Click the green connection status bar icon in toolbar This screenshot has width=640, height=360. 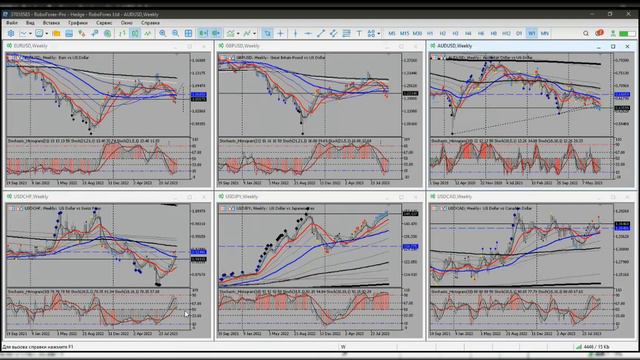coord(627,34)
